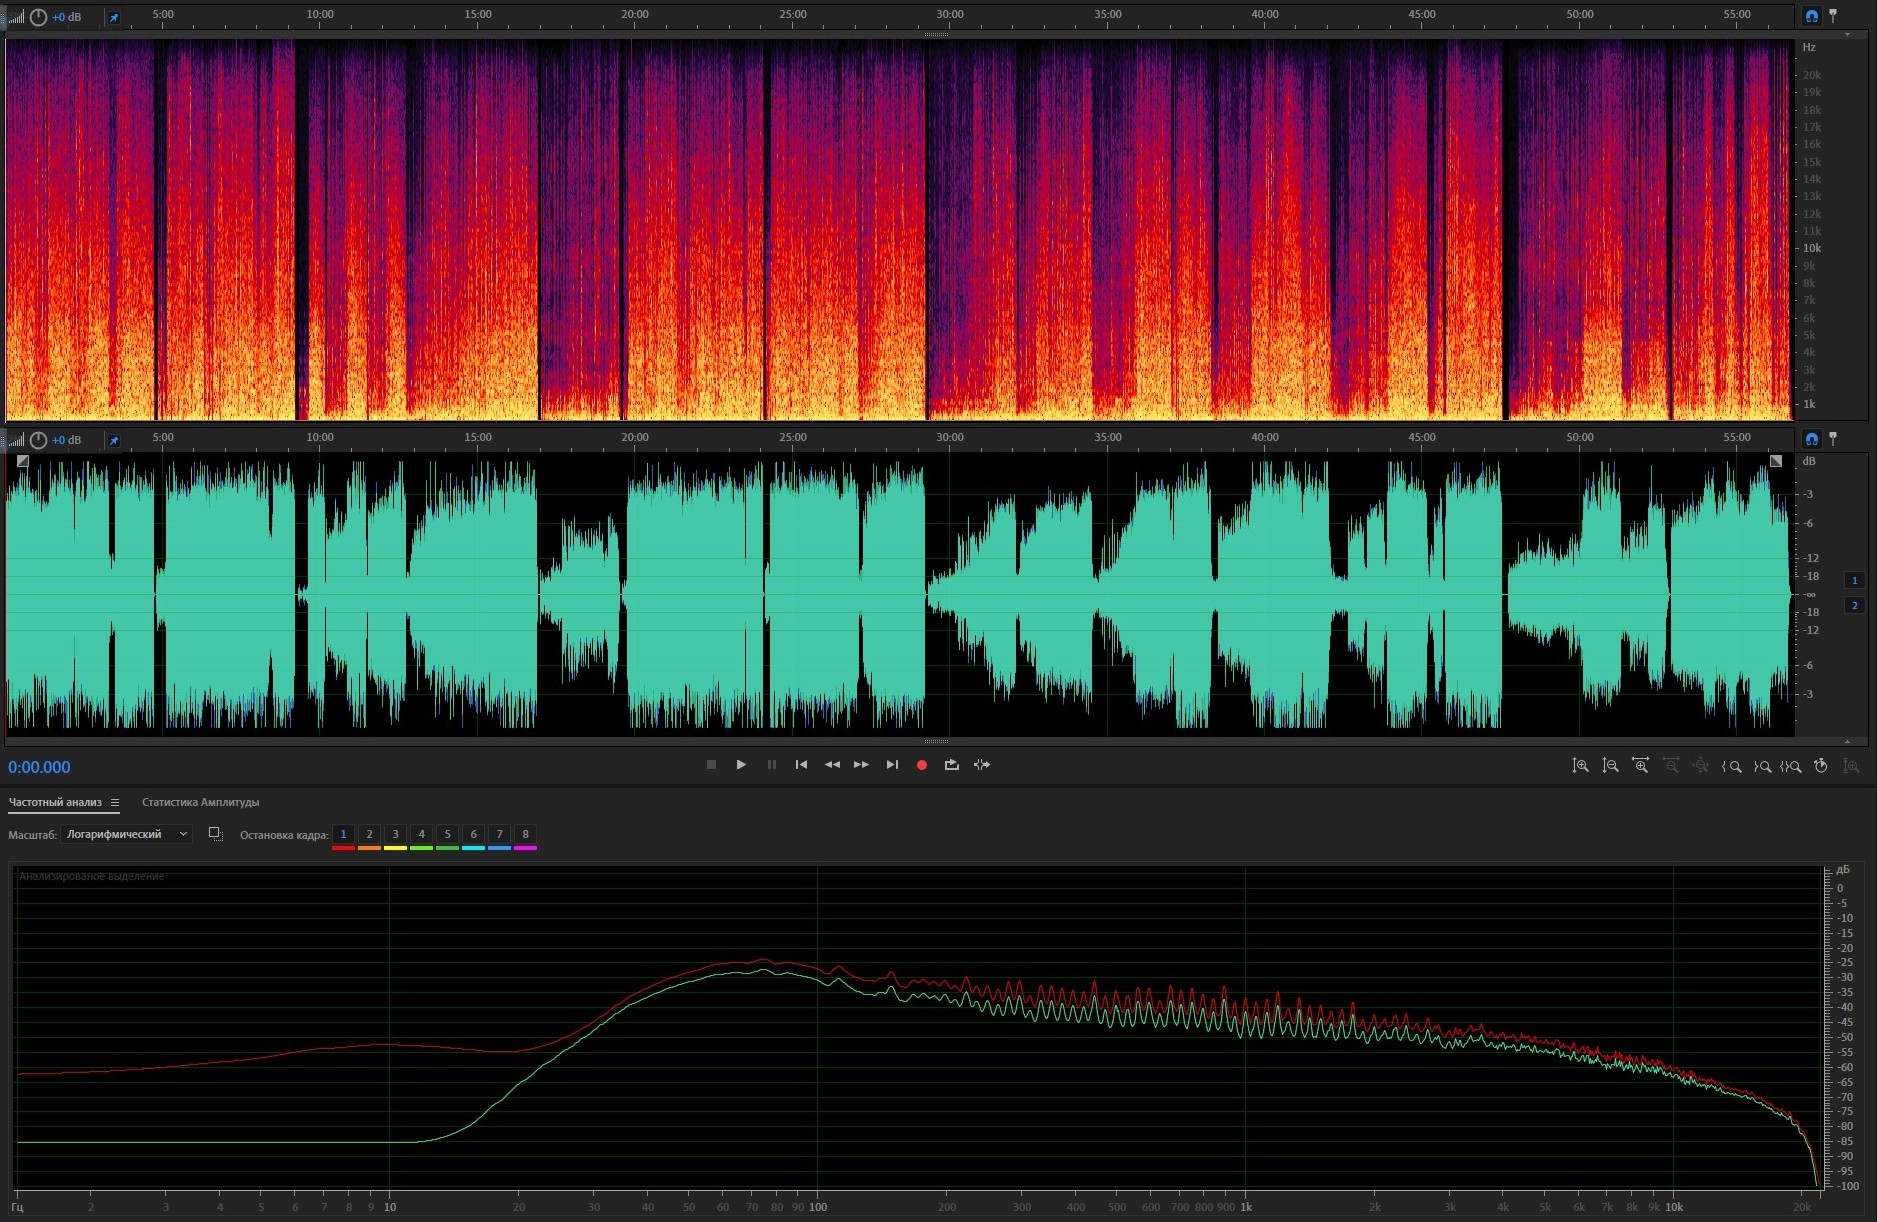Image resolution: width=1877 pixels, height=1222 pixels.
Task: Select hold frame button 1
Action: pos(343,835)
